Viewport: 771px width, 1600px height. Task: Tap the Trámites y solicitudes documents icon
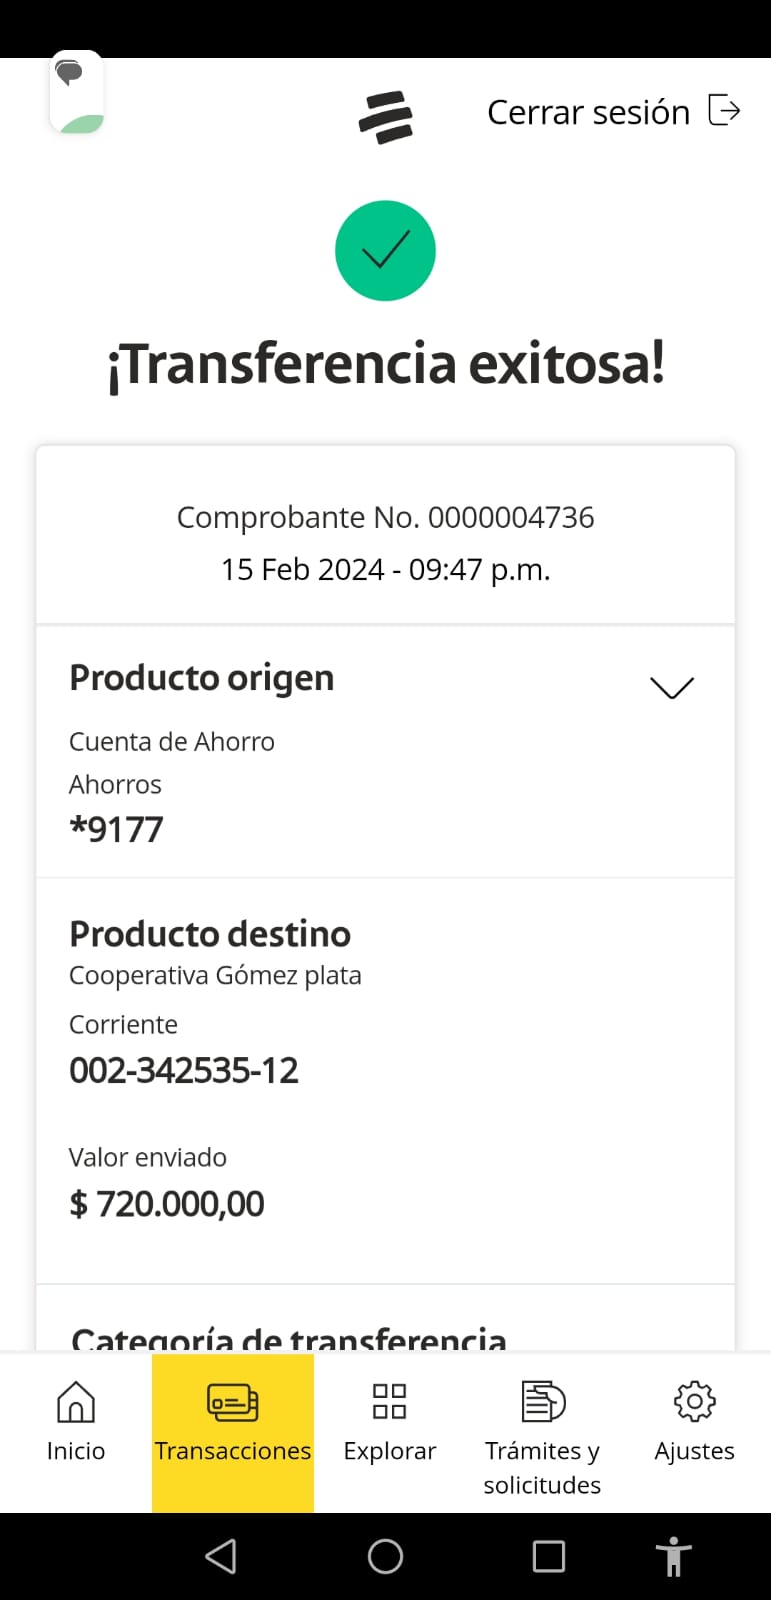(x=543, y=1402)
